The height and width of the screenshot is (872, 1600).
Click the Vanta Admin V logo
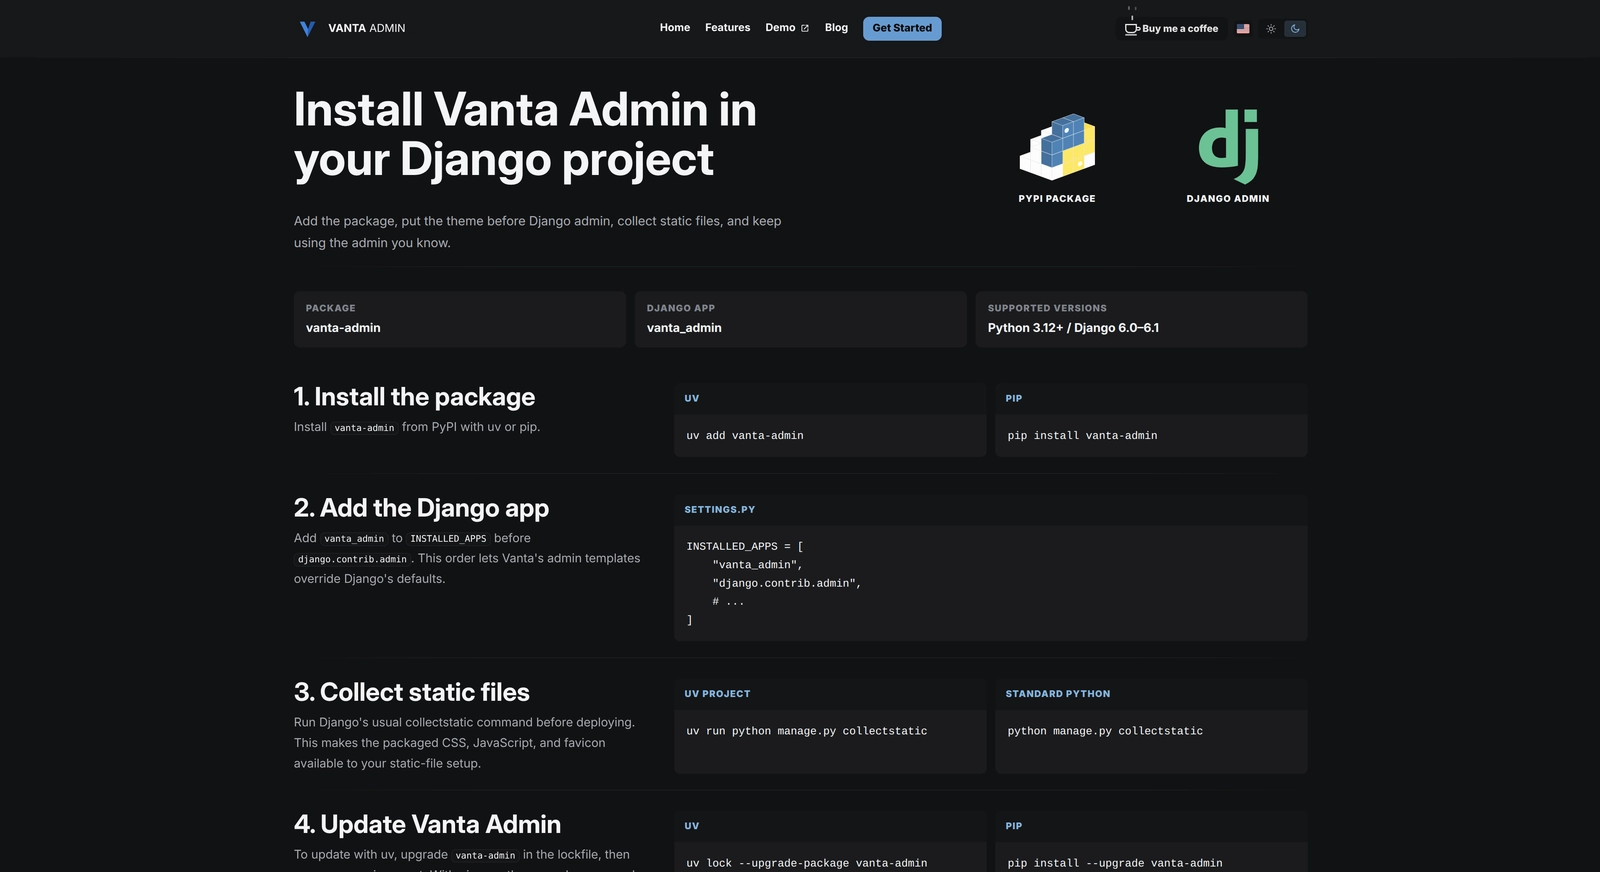pos(307,29)
